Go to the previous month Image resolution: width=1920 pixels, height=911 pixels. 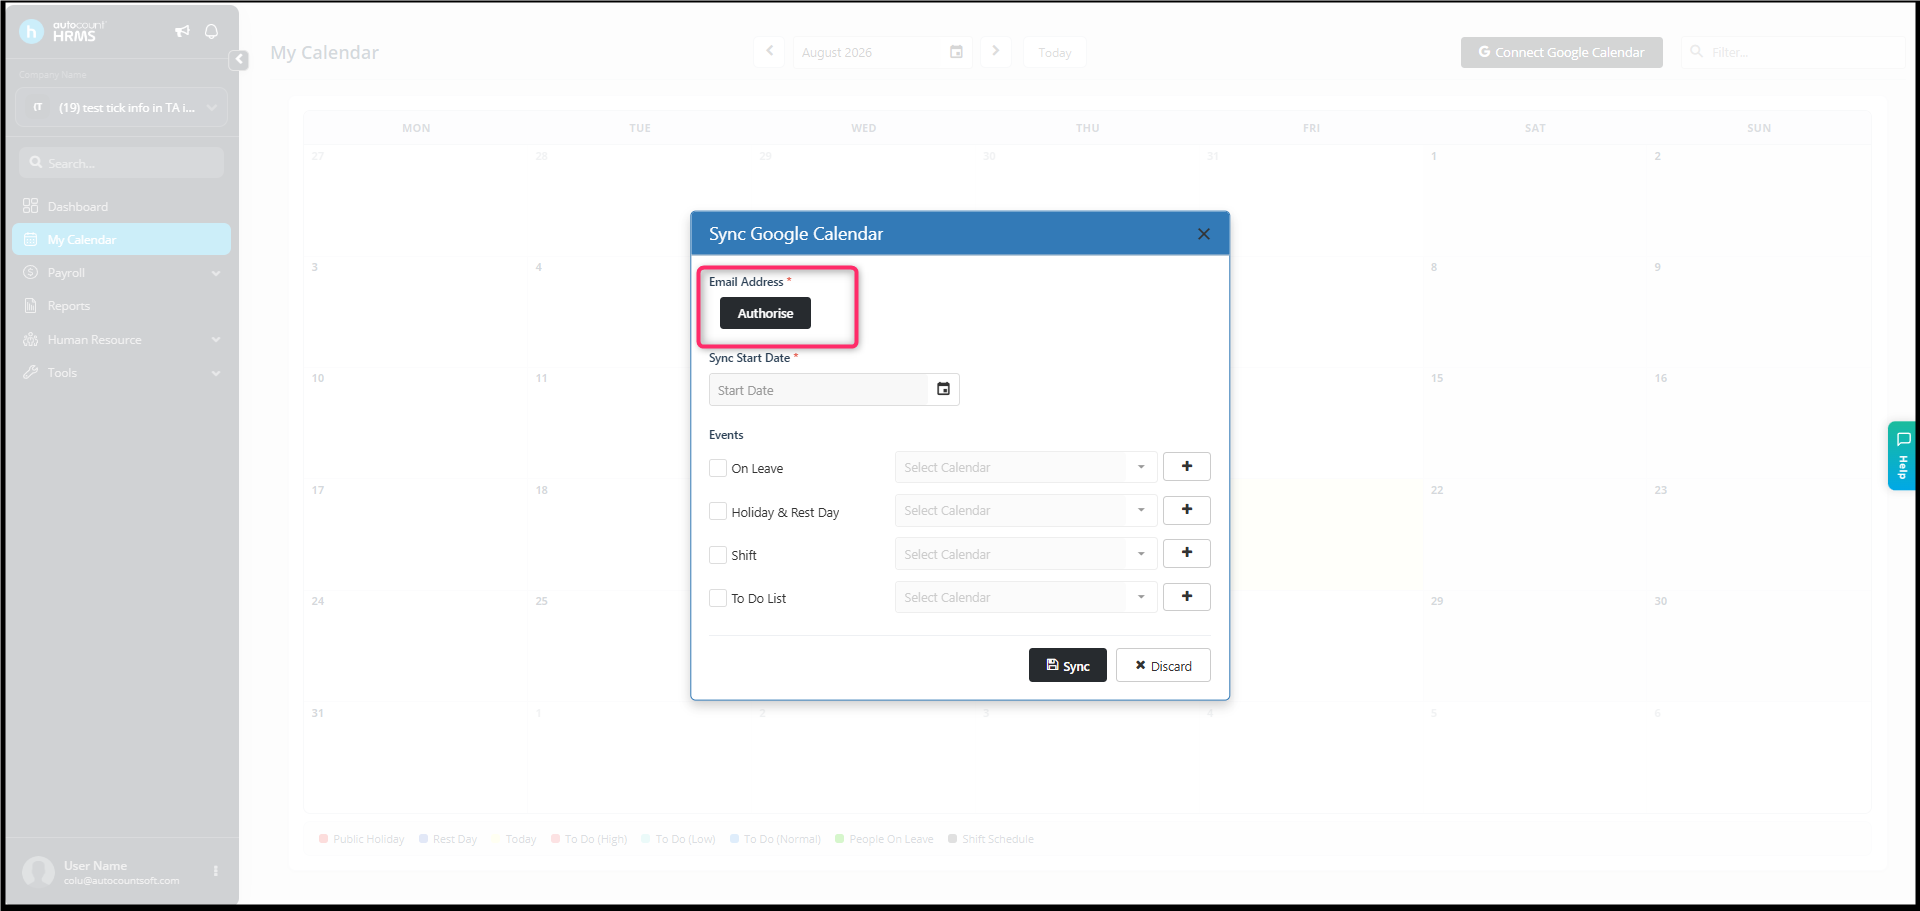pyautogui.click(x=769, y=52)
